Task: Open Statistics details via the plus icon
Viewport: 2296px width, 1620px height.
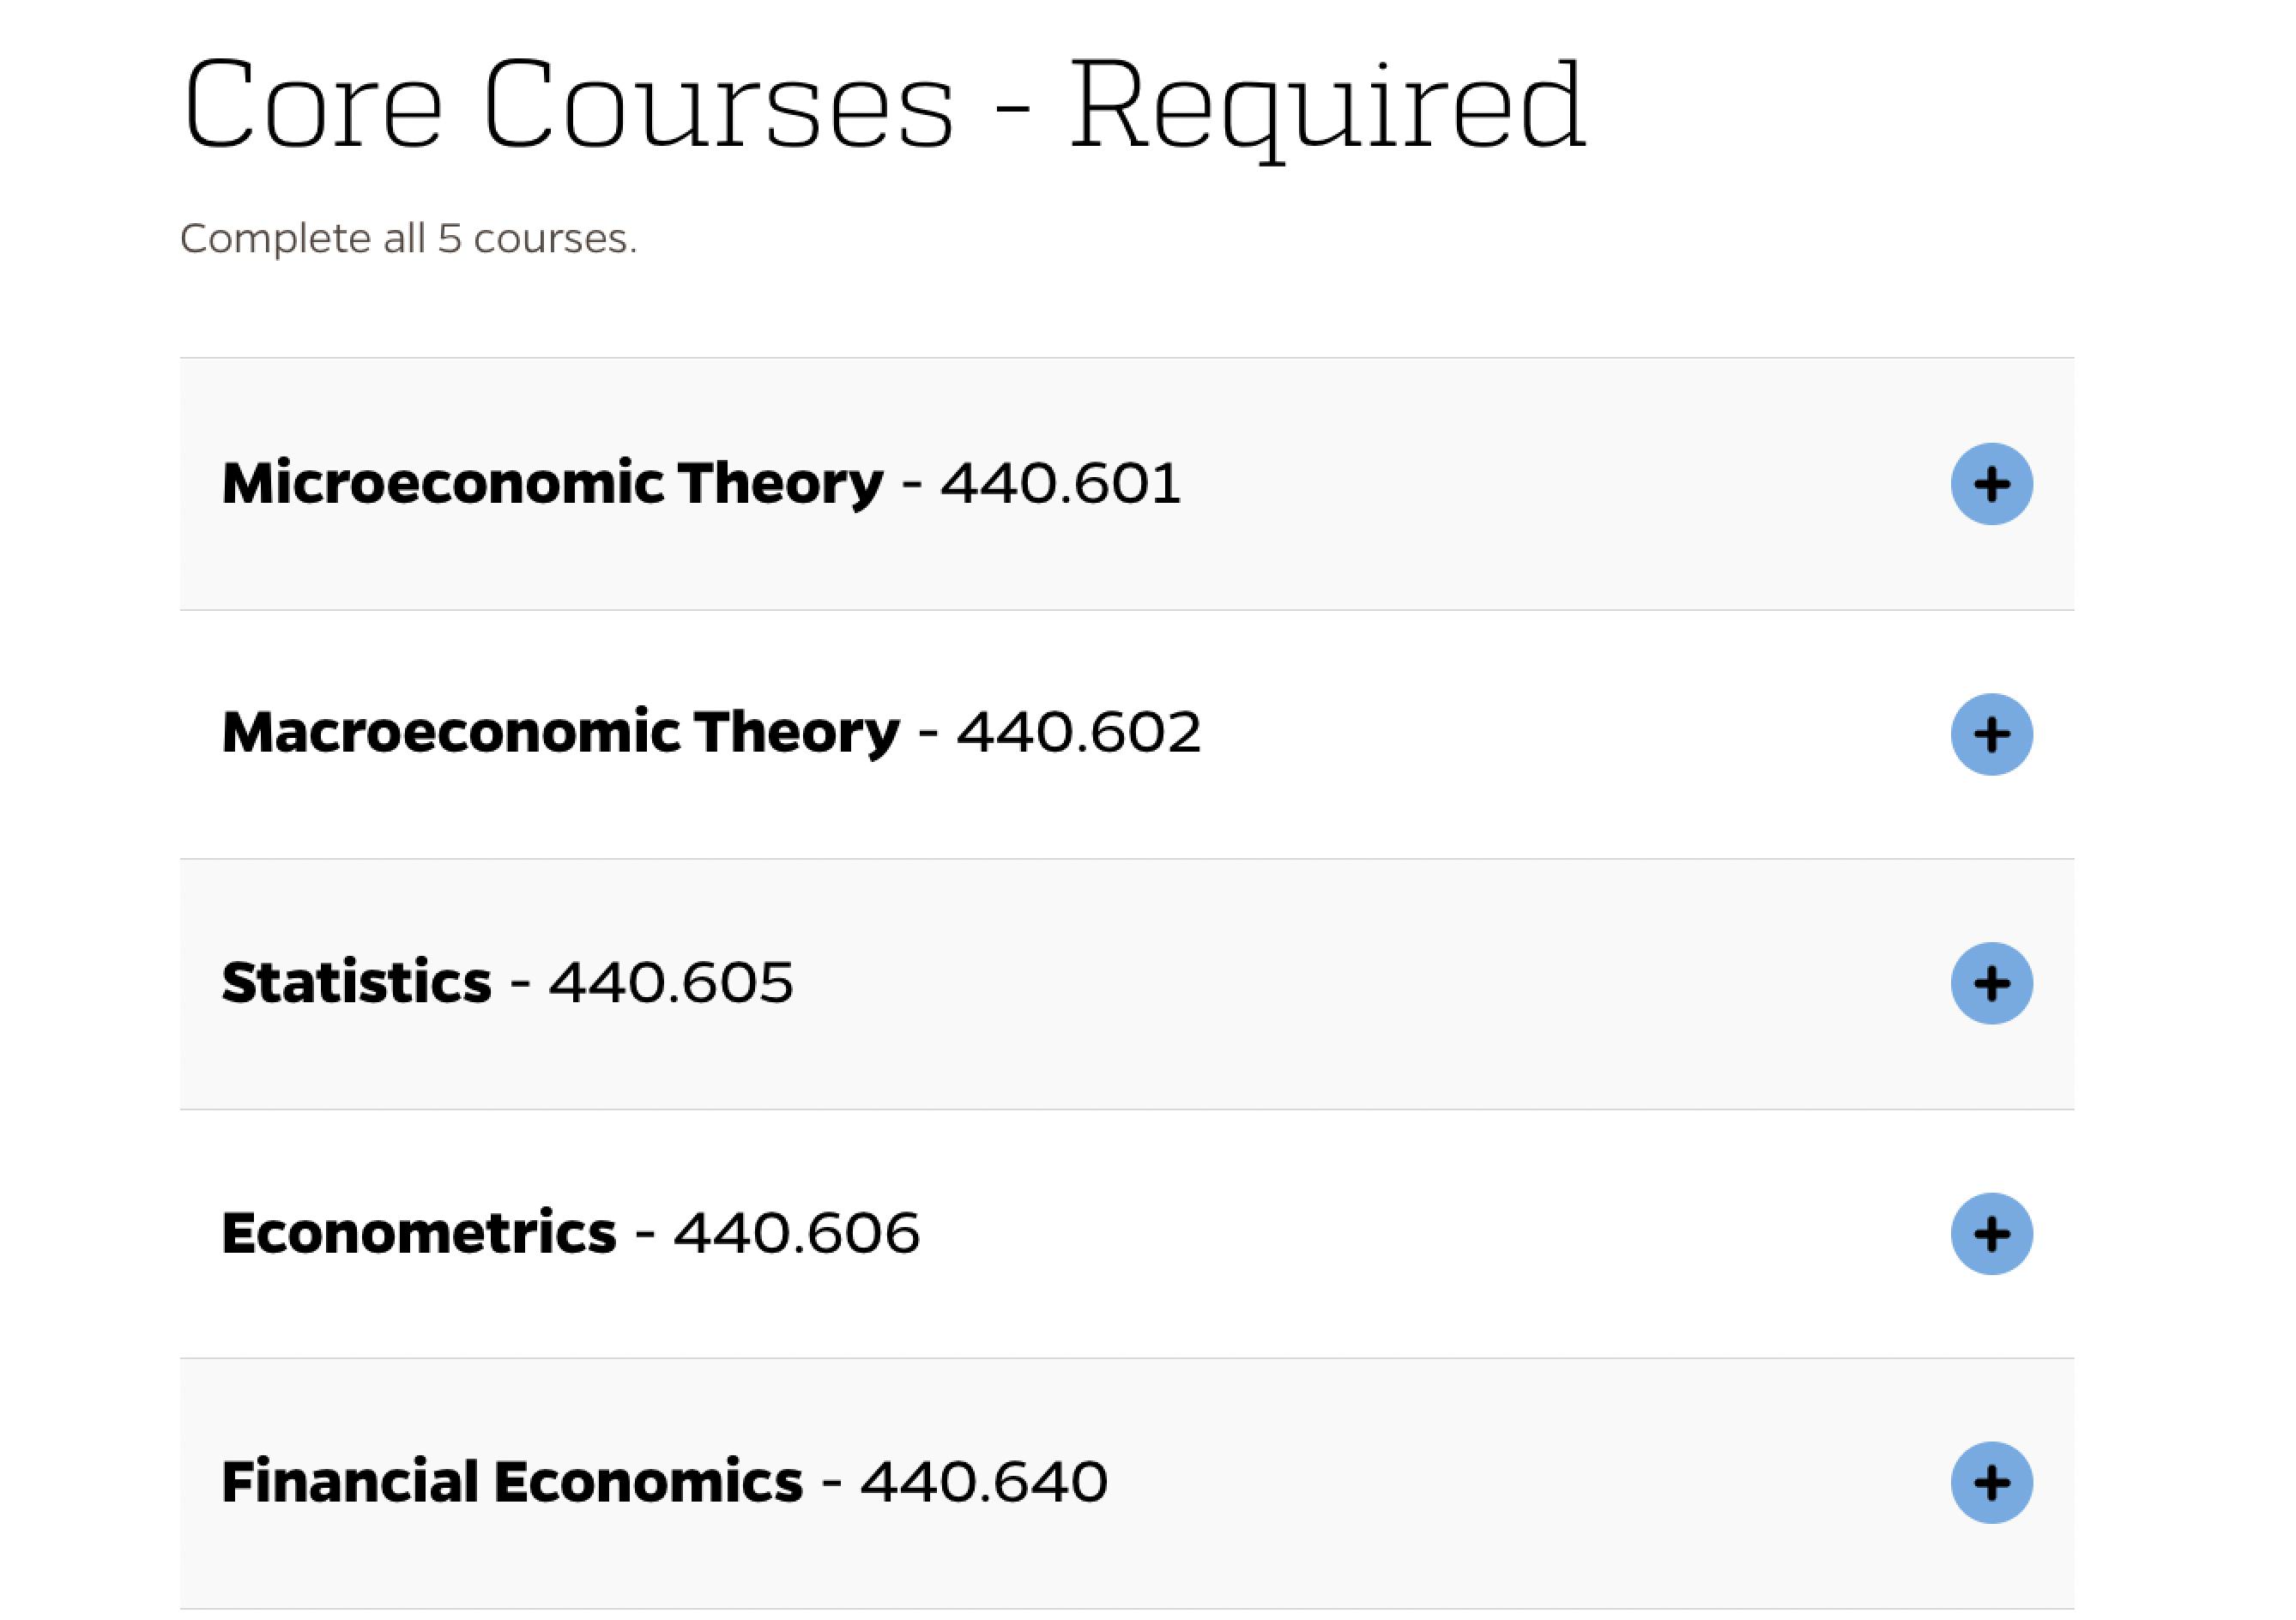Action: [x=1991, y=983]
